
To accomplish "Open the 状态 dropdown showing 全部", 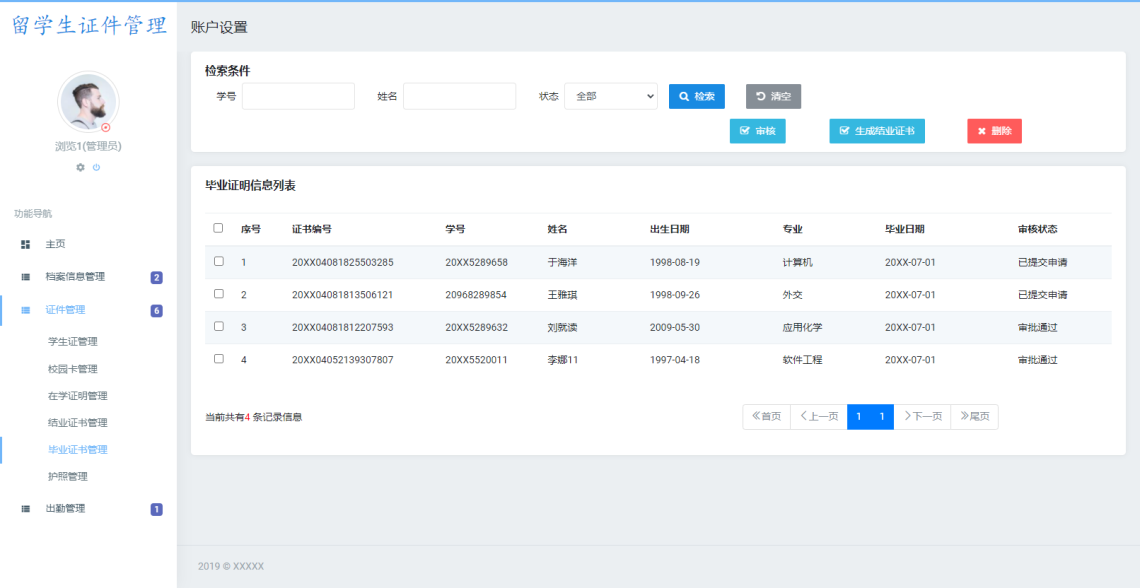I will point(610,96).
